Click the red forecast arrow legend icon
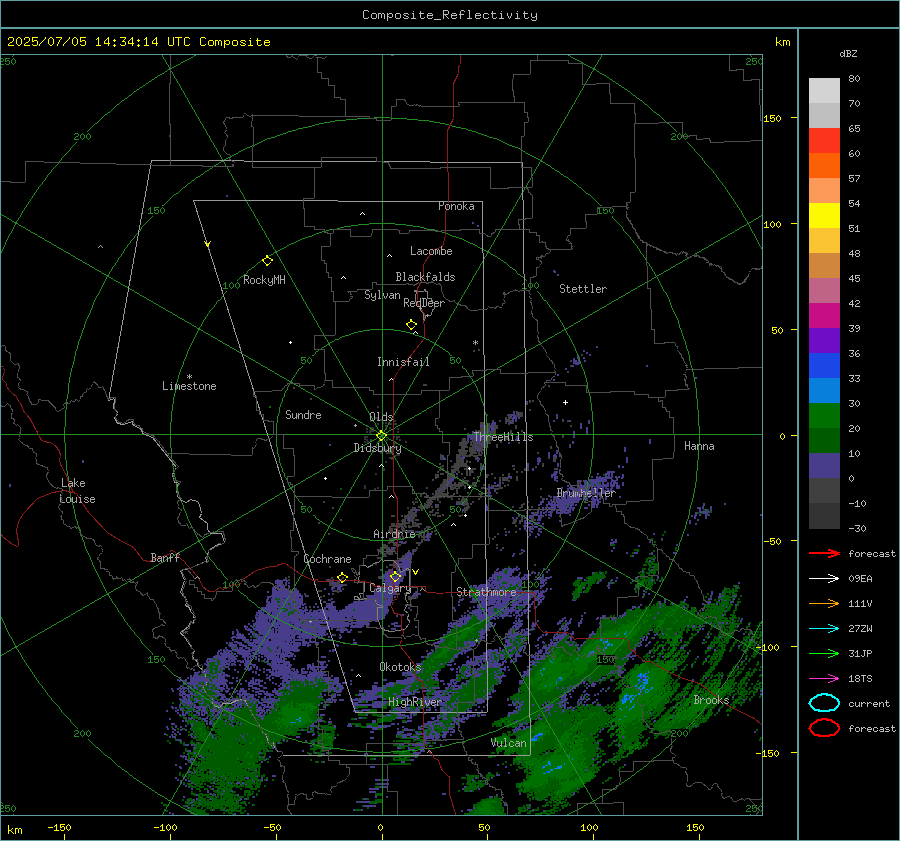 click(x=824, y=553)
